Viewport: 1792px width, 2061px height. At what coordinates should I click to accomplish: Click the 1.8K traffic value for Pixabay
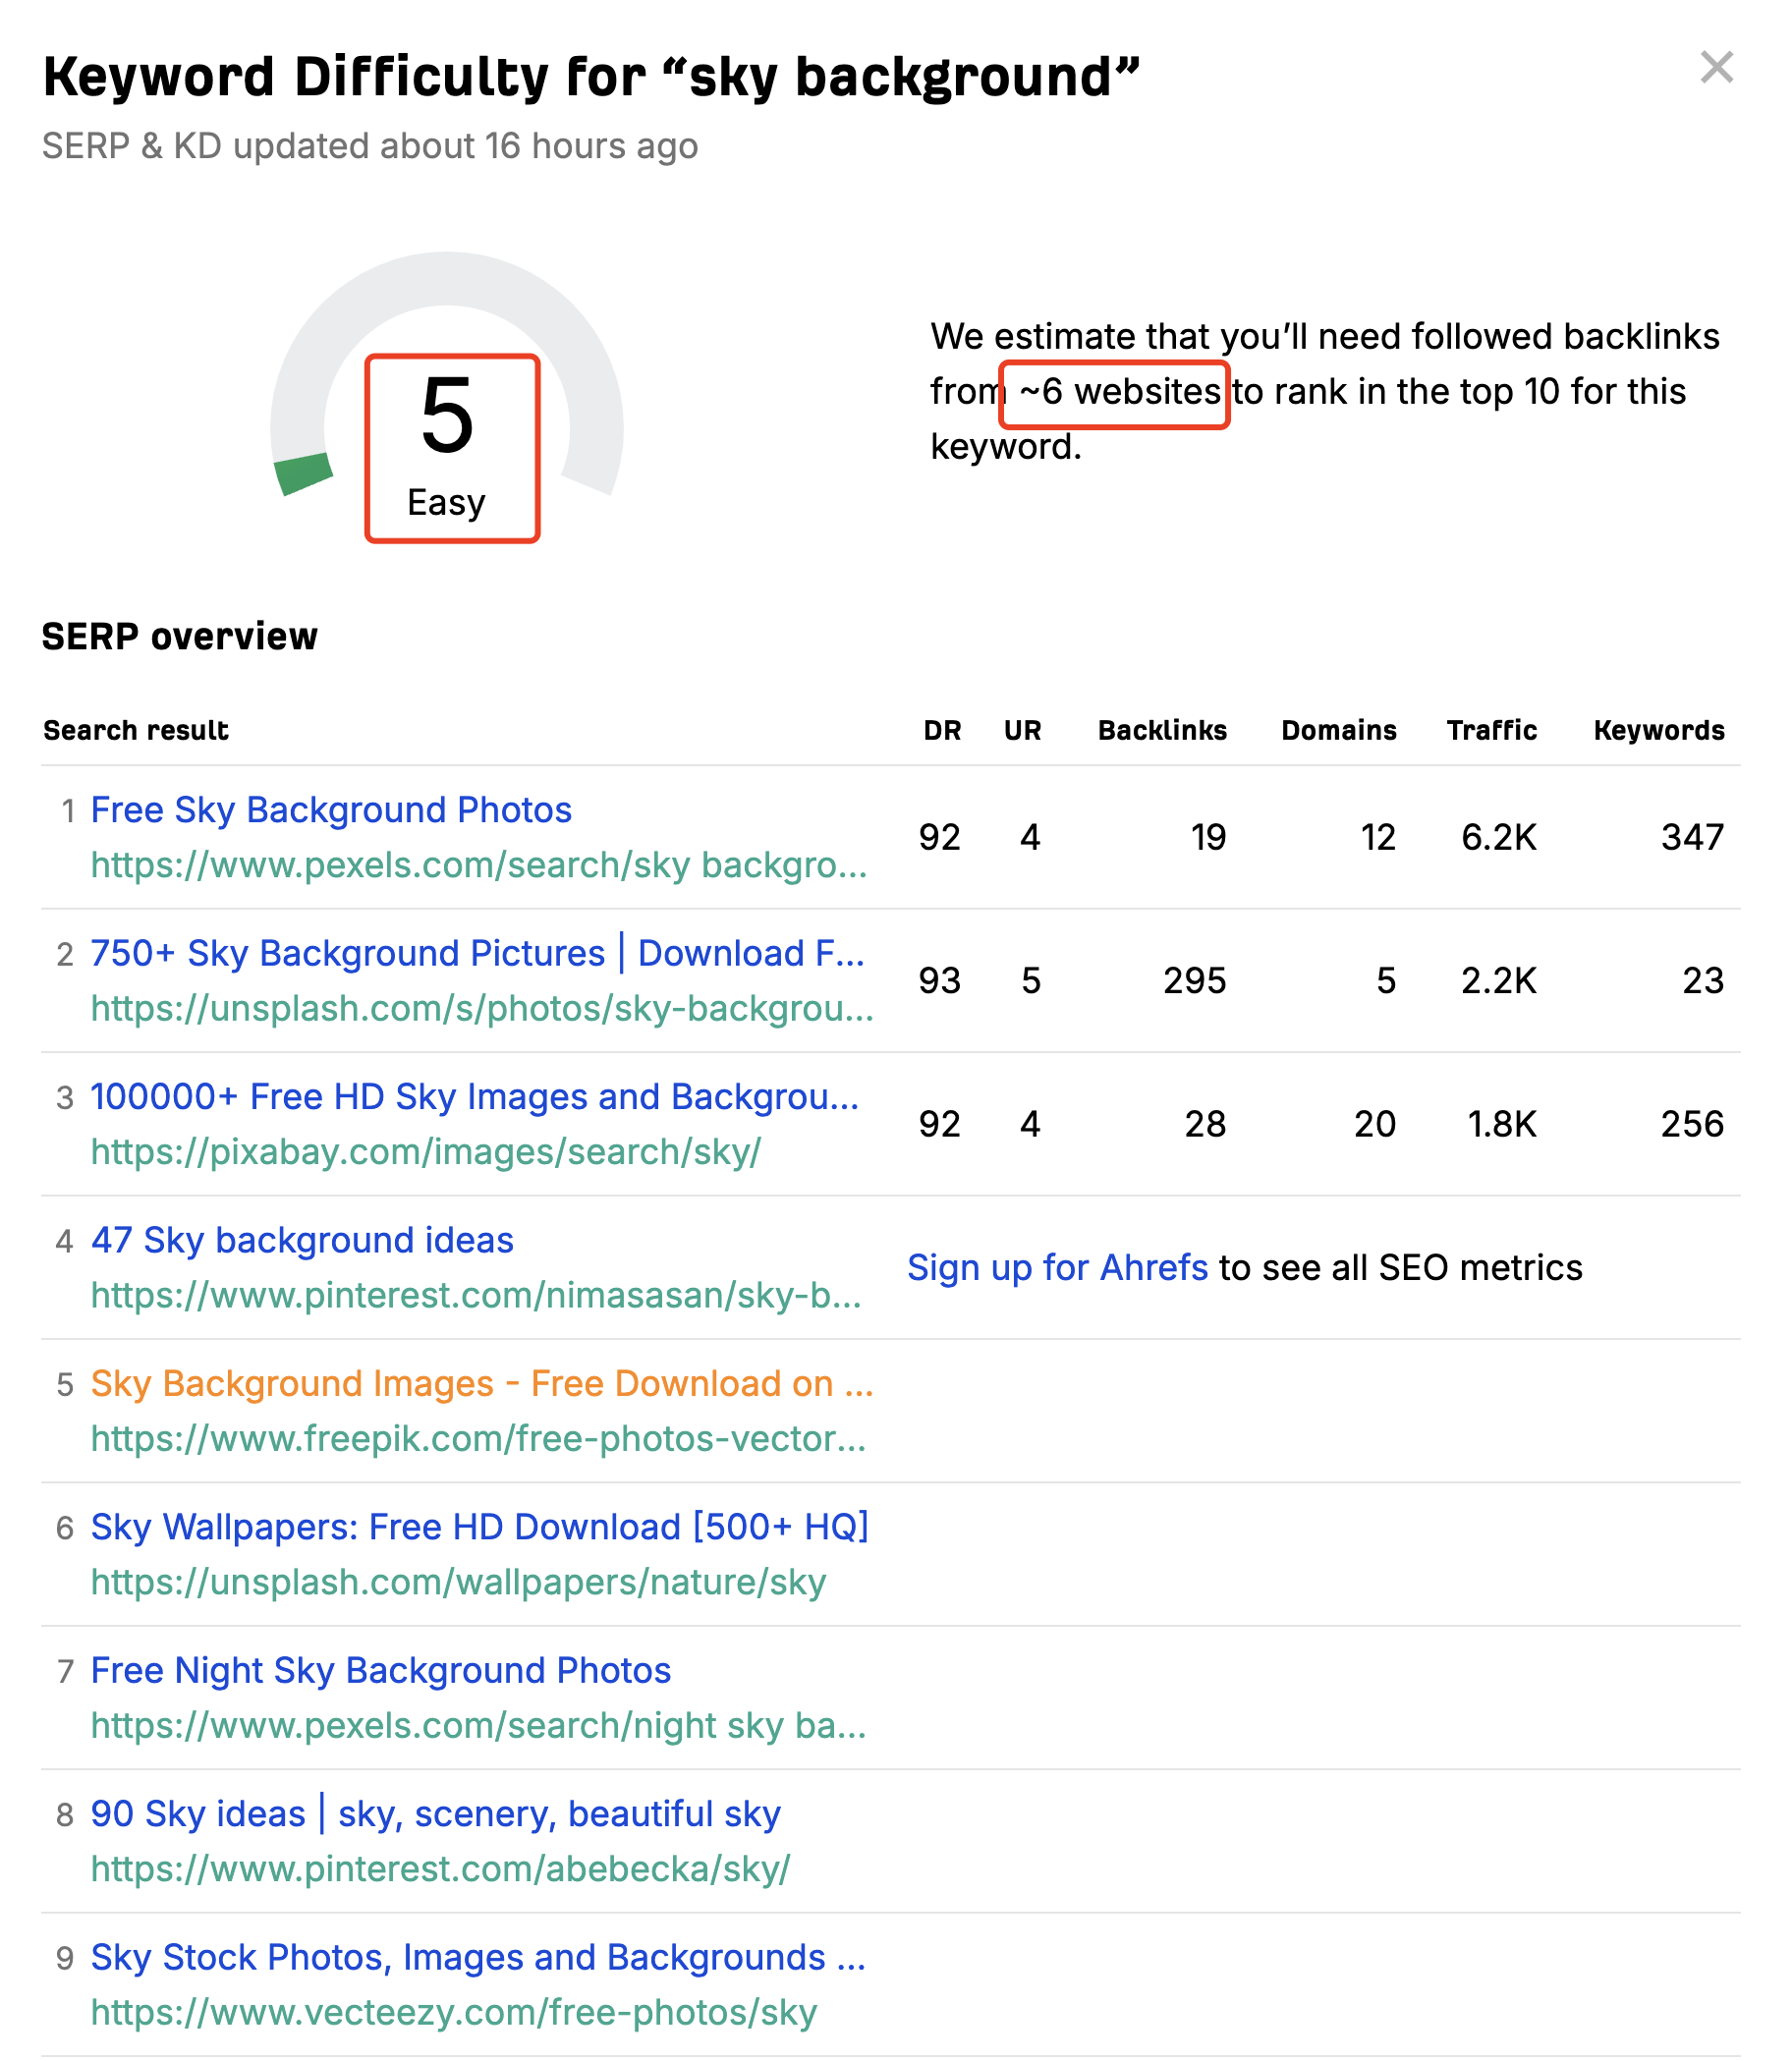(x=1501, y=1123)
